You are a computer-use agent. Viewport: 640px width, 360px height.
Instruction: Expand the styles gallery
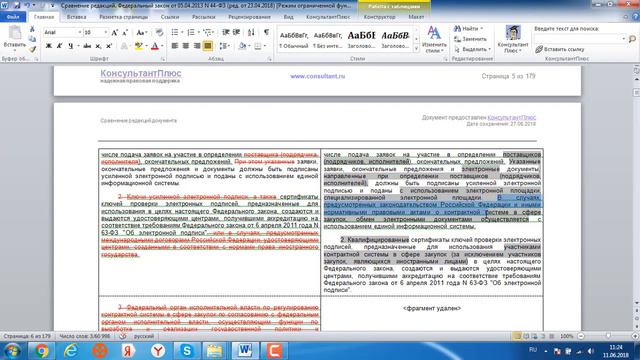click(416, 49)
